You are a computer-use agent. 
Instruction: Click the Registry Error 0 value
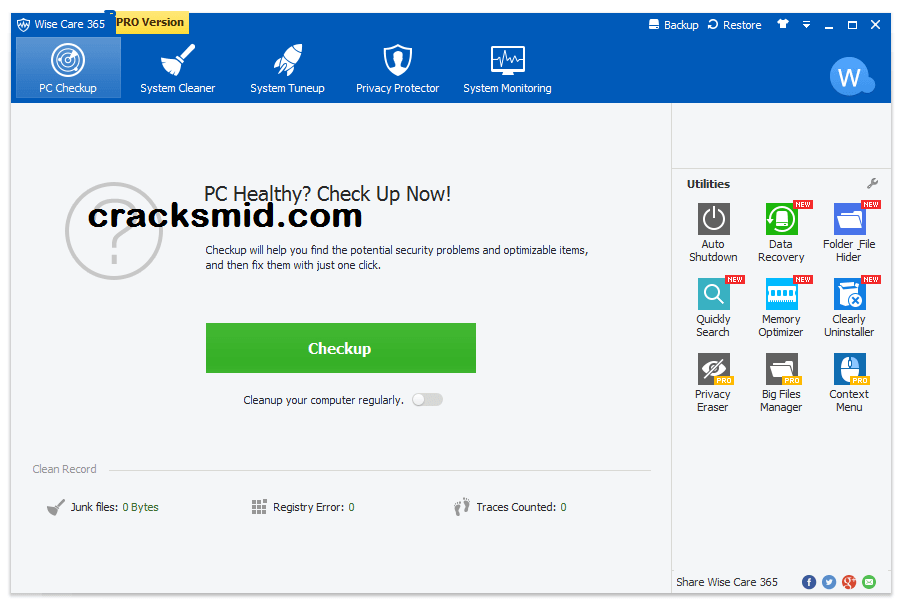pyautogui.click(x=351, y=507)
